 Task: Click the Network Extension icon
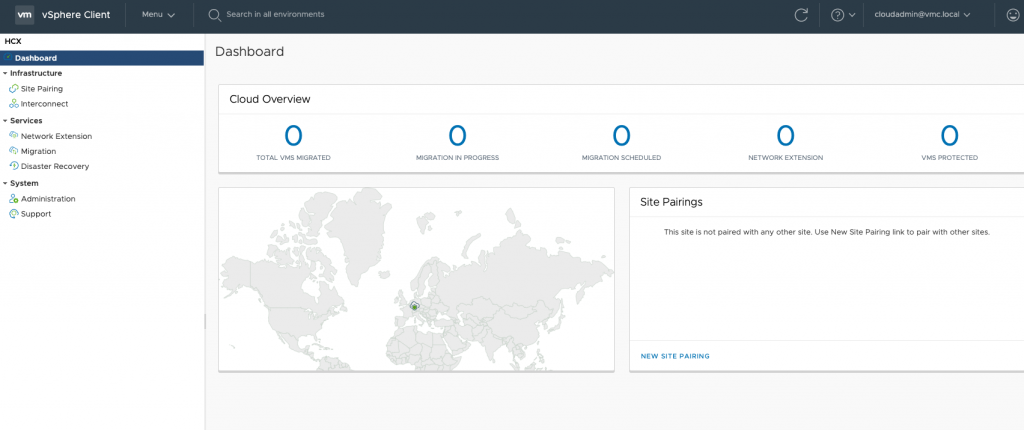coord(14,136)
